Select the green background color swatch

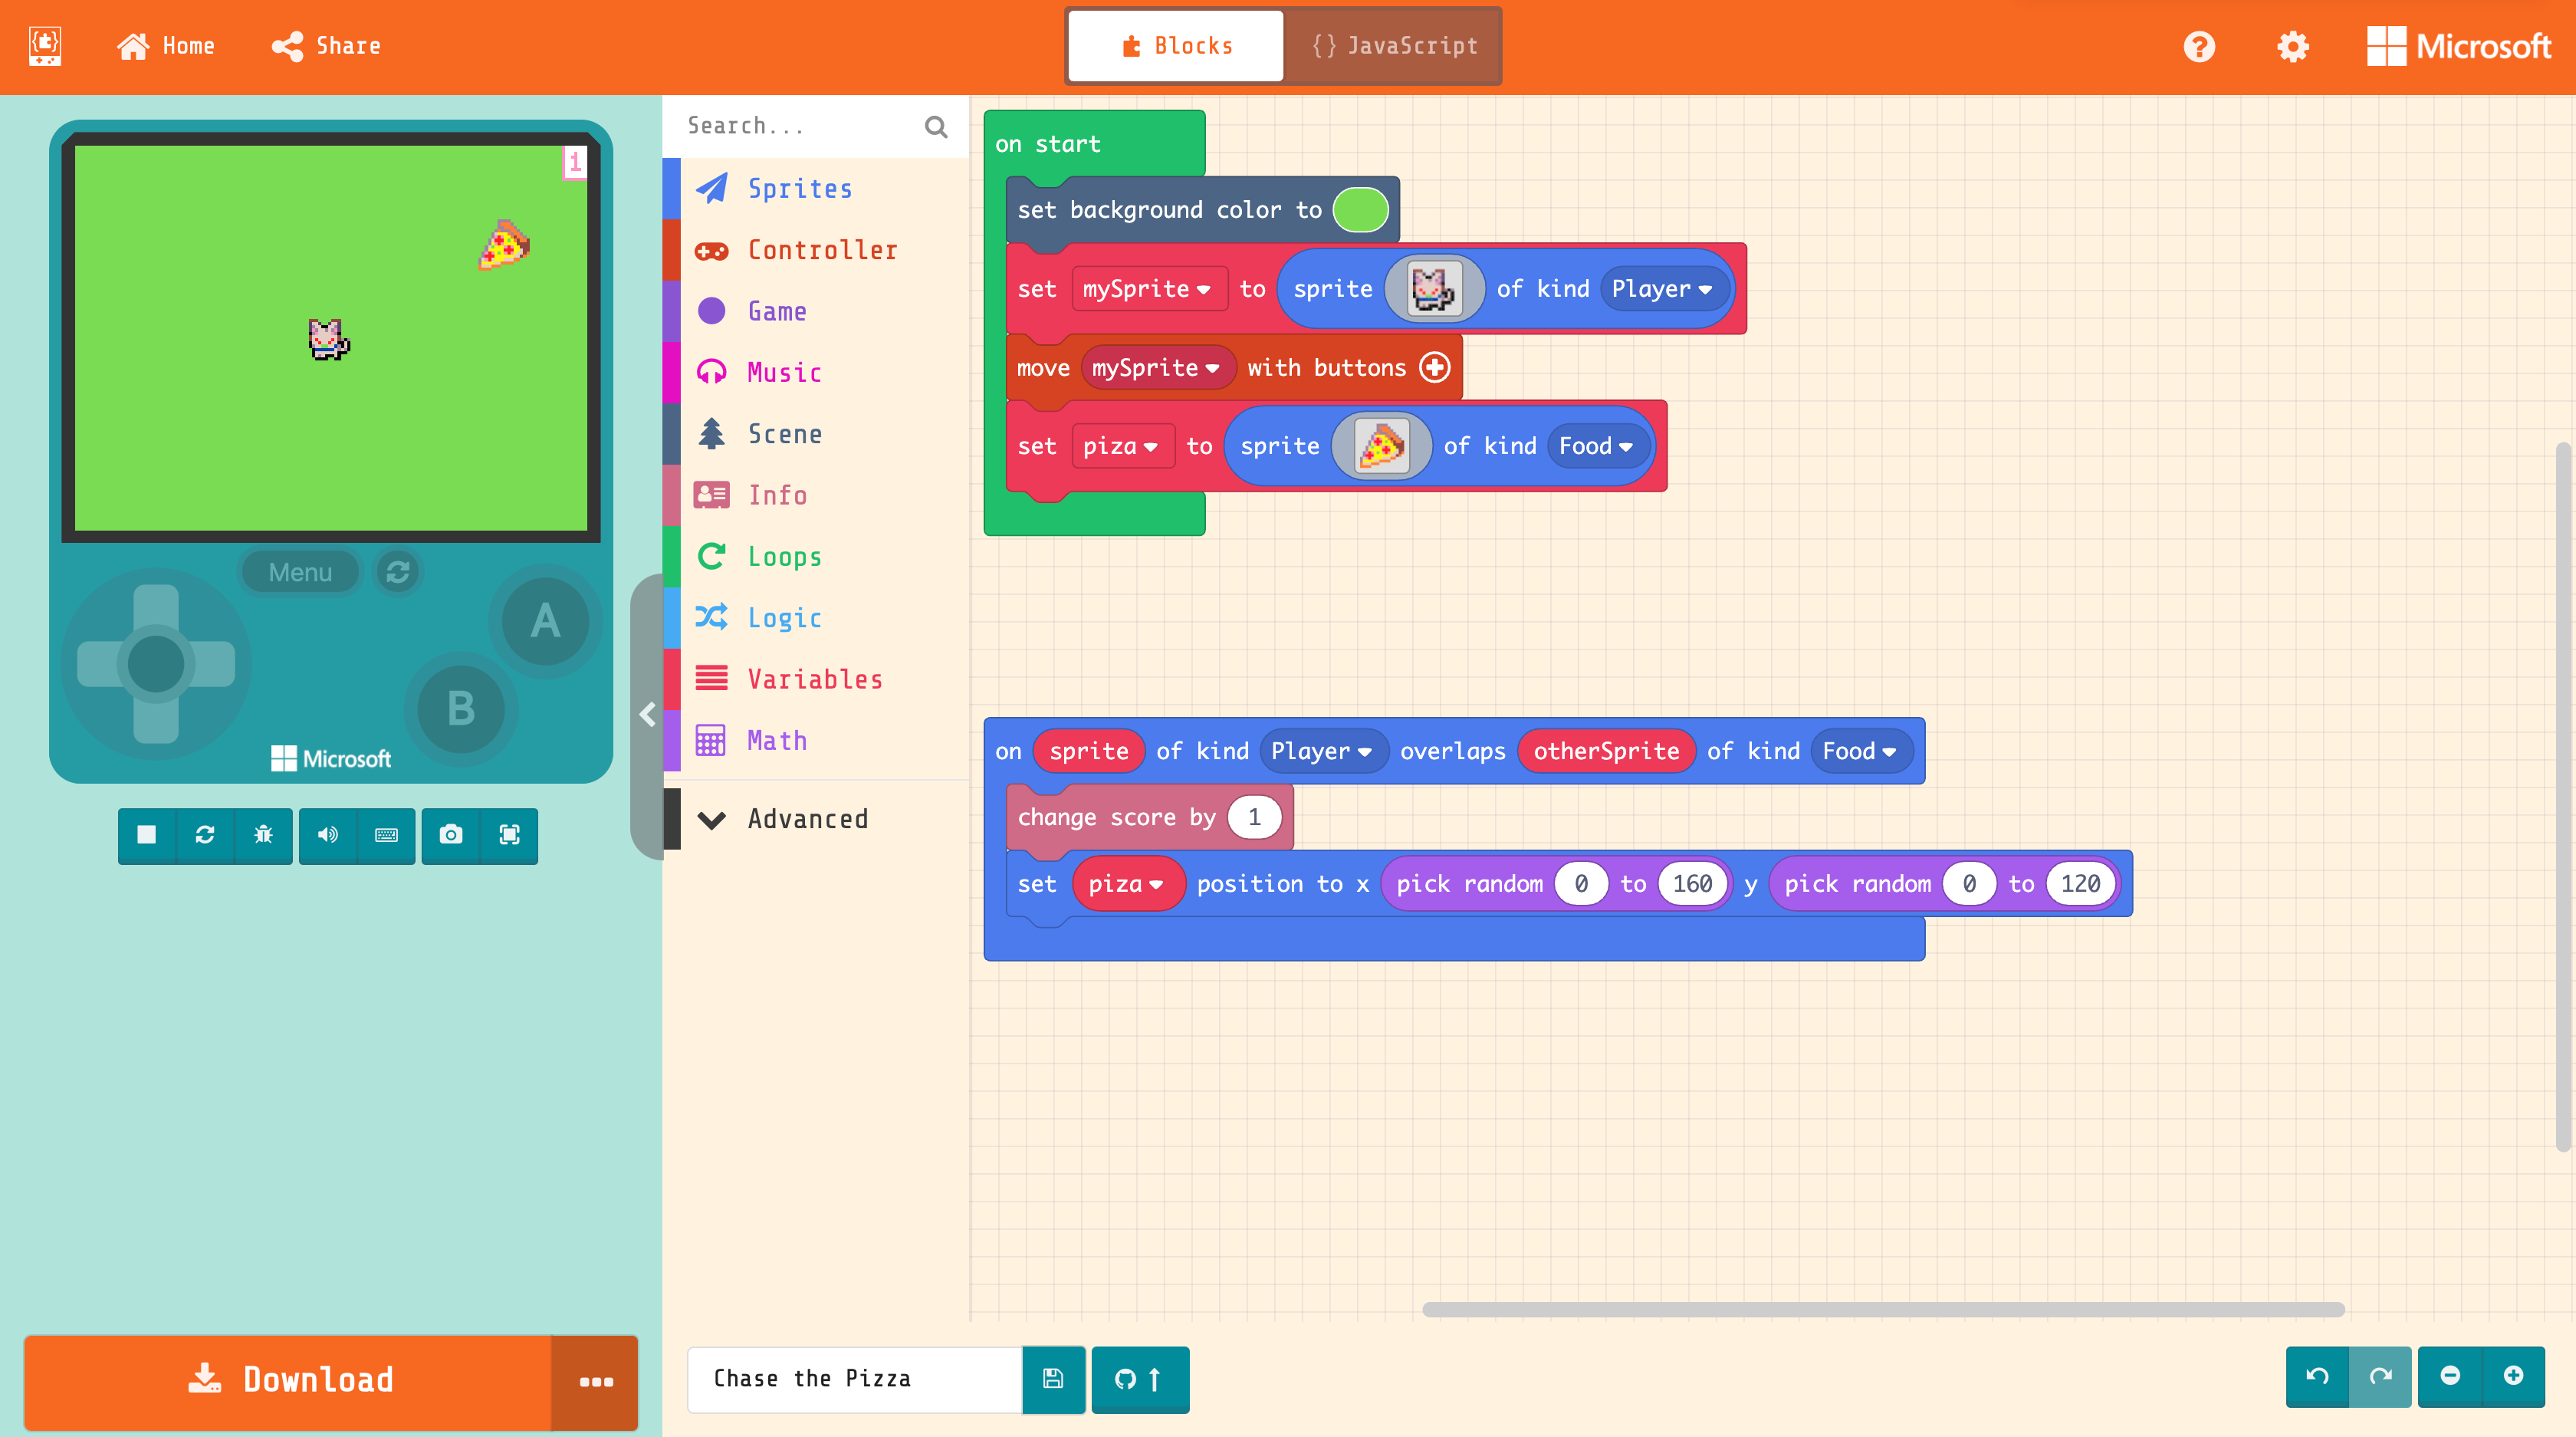[x=1361, y=209]
